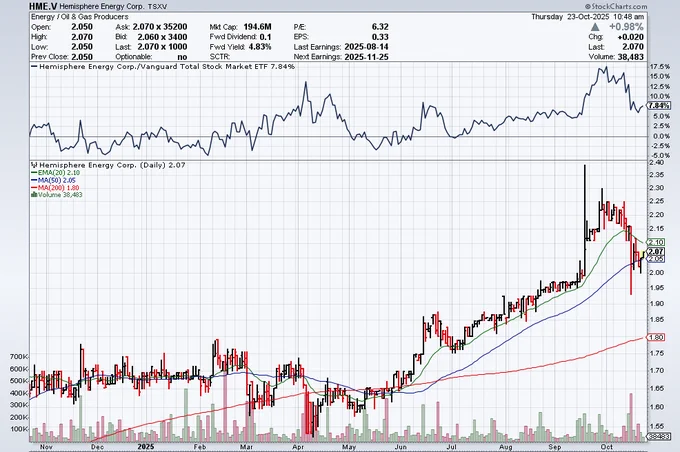
Task: Click the Mar label on time axis
Action: (246, 447)
